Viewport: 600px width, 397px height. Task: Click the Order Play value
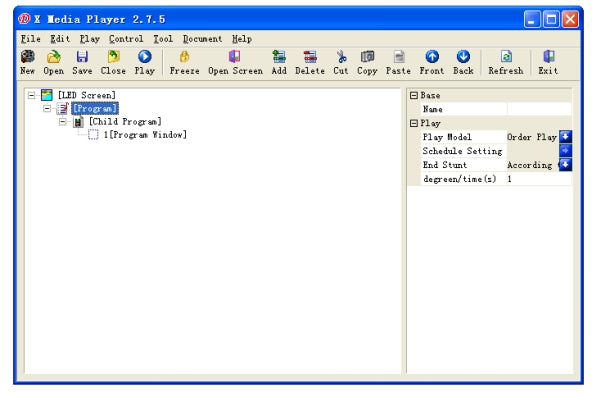coord(532,137)
